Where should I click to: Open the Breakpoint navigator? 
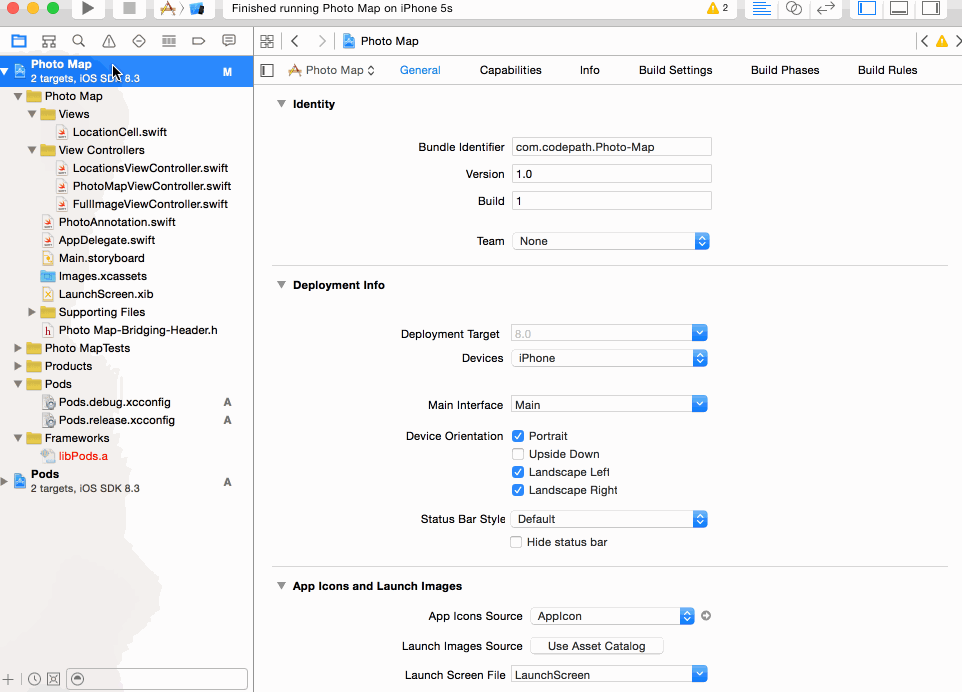click(197, 41)
